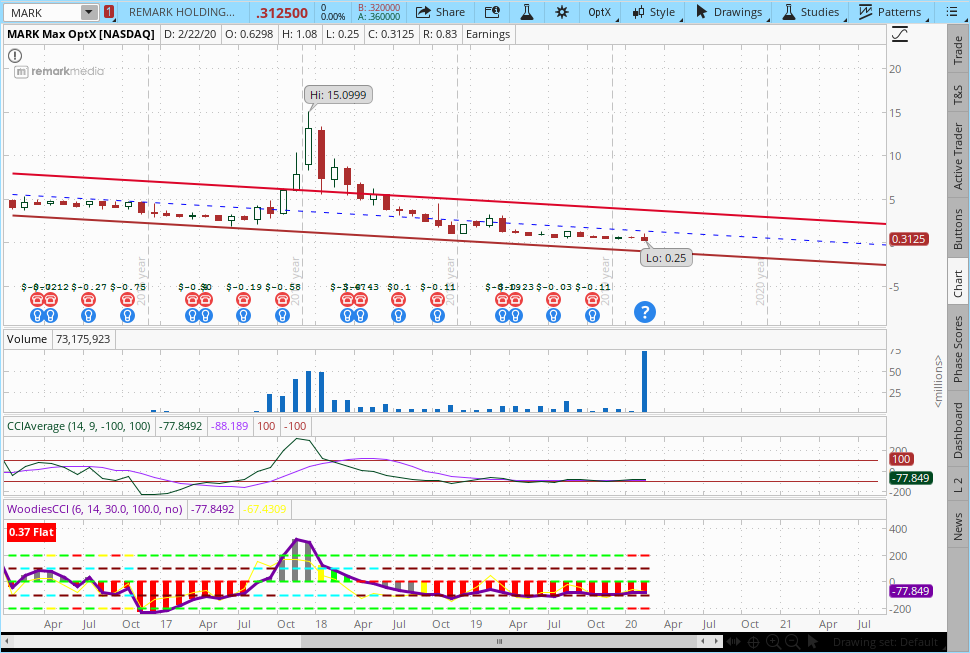The width and height of the screenshot is (970, 653).
Task: Click the red number 1 linking badge
Action: (x=108, y=12)
